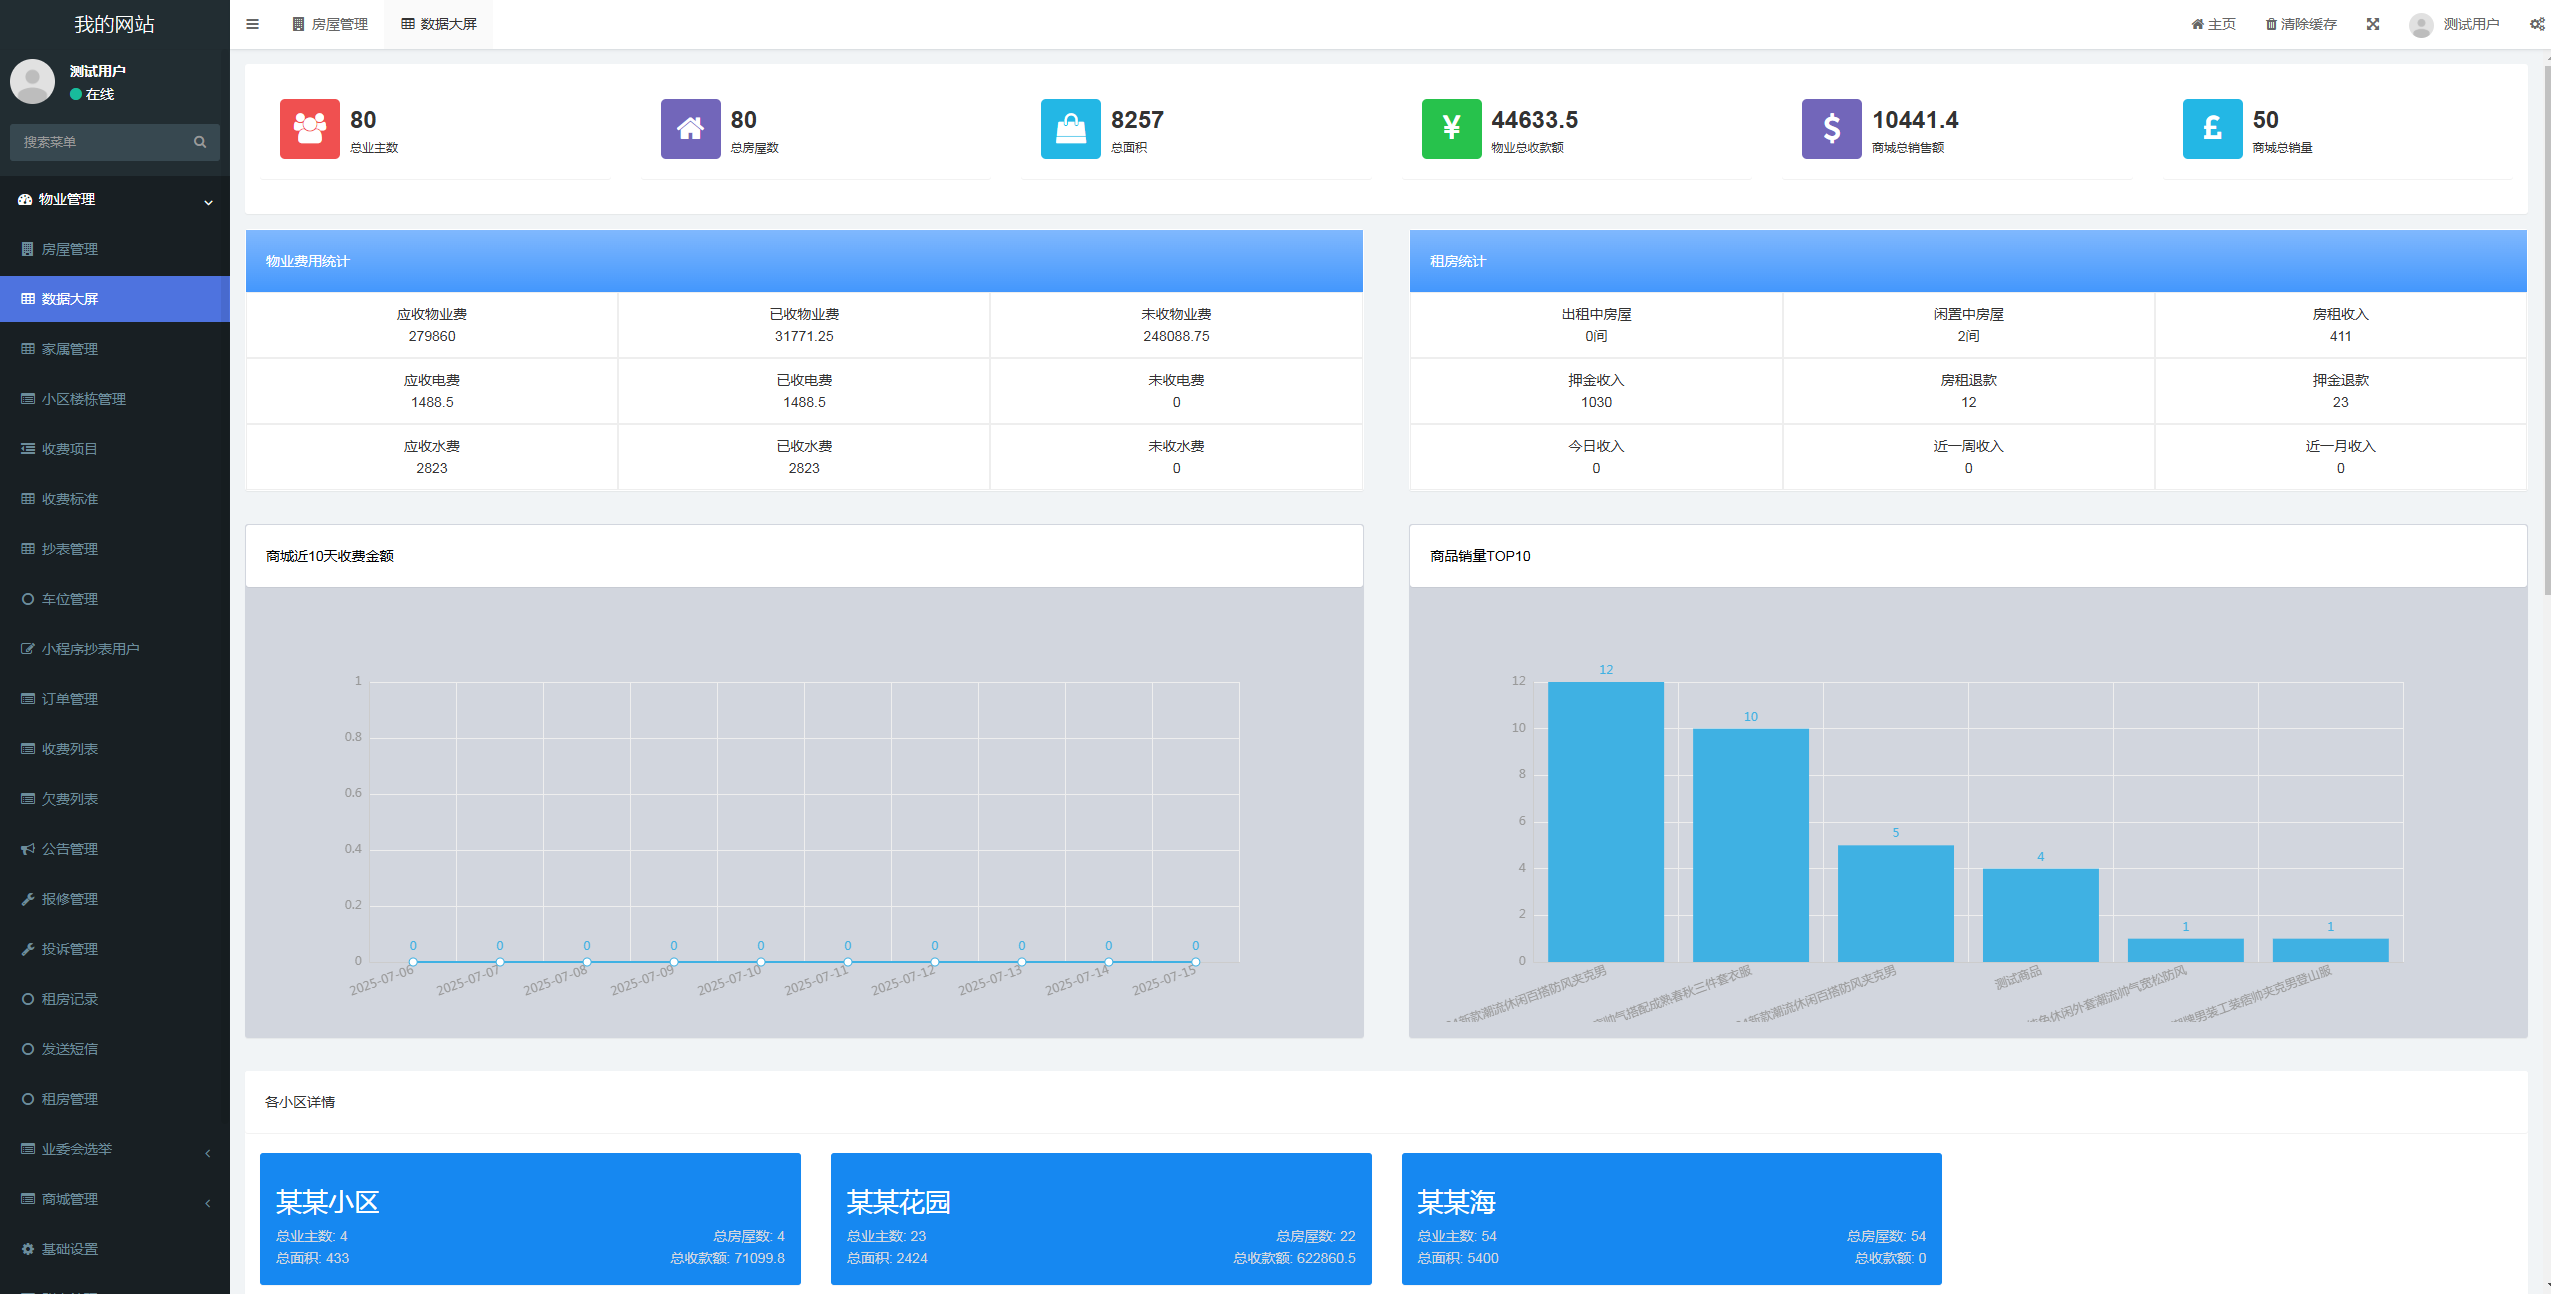
Task: Open 收费项目 in the sidebar menu
Action: click(70, 449)
